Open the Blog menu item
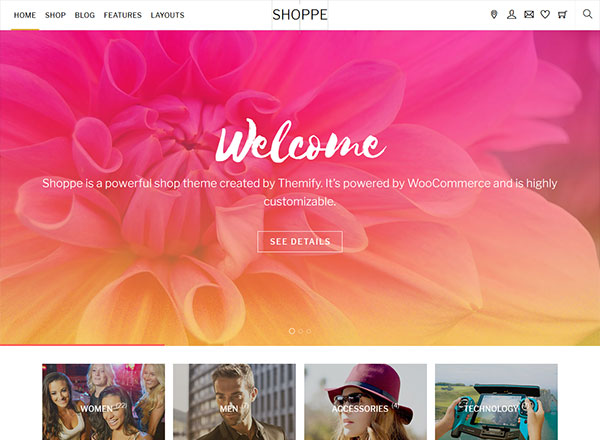The image size is (600, 440). click(85, 15)
